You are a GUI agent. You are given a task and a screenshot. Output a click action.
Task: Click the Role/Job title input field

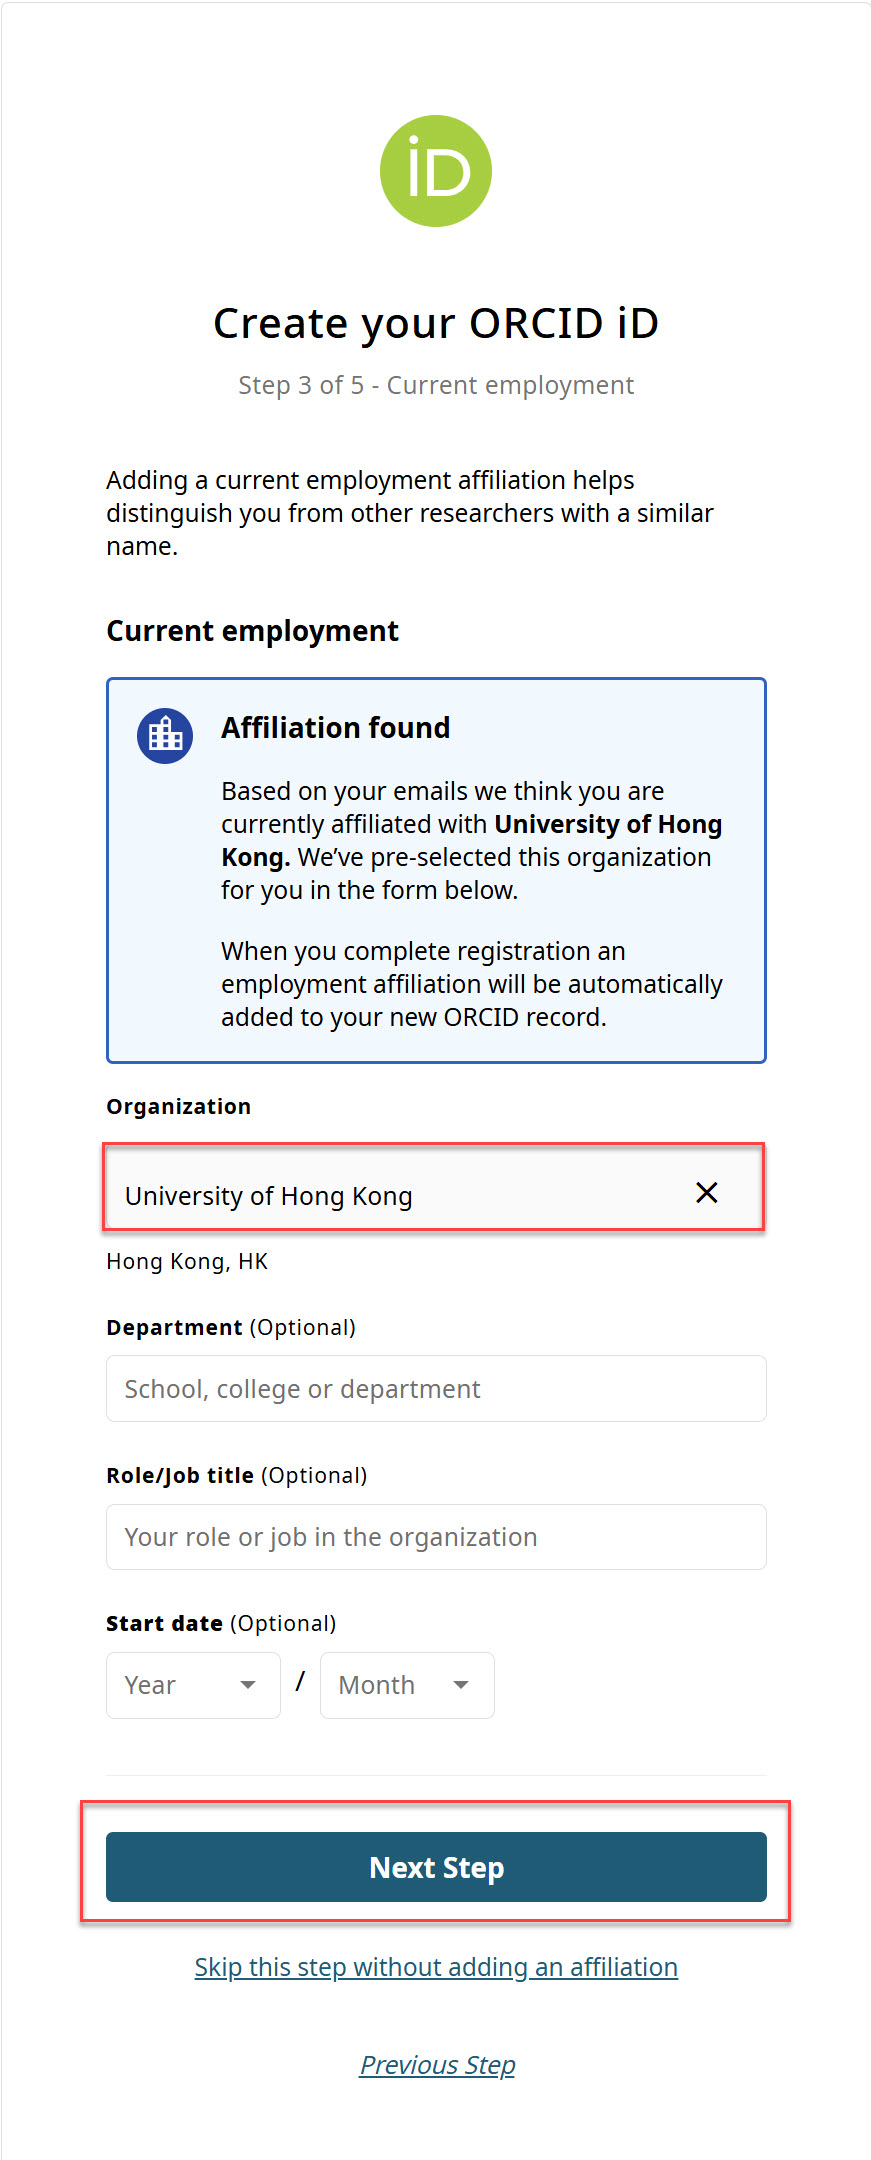click(435, 1537)
